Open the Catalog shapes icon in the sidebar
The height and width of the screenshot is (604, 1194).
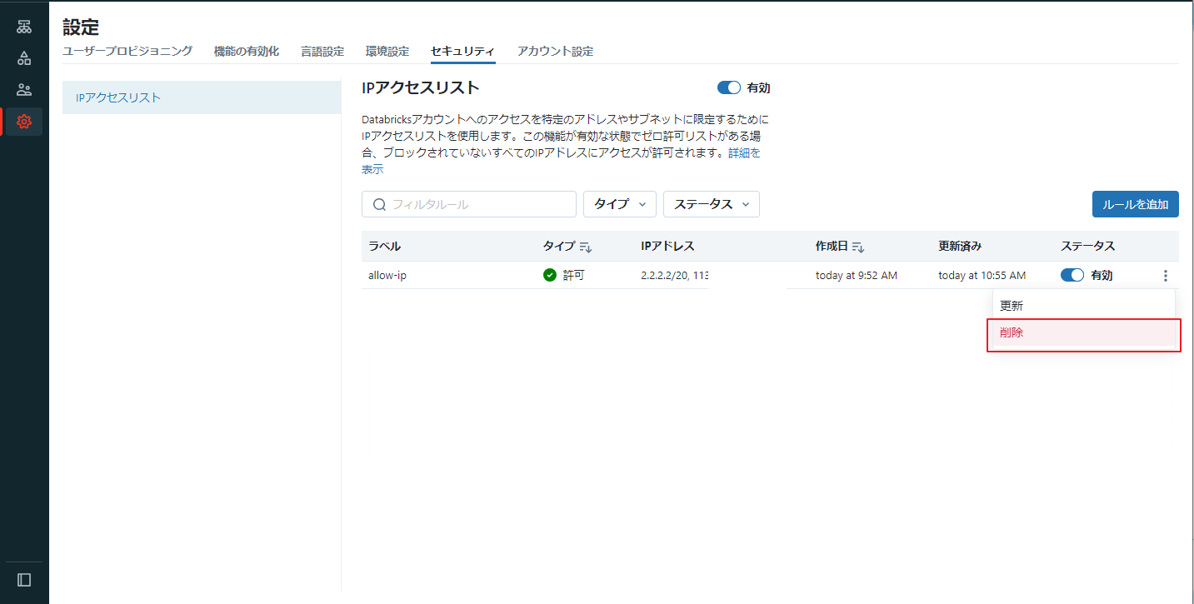[24, 58]
